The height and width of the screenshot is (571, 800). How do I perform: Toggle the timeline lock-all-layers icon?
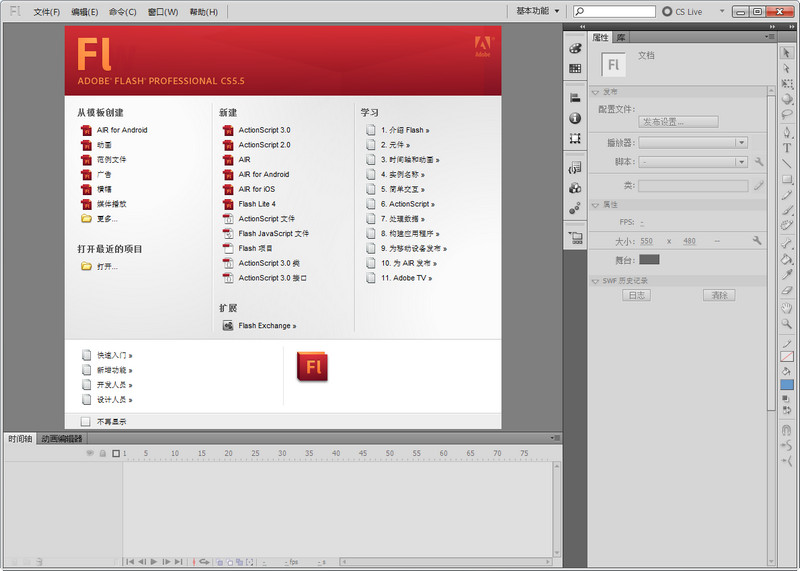coord(102,453)
